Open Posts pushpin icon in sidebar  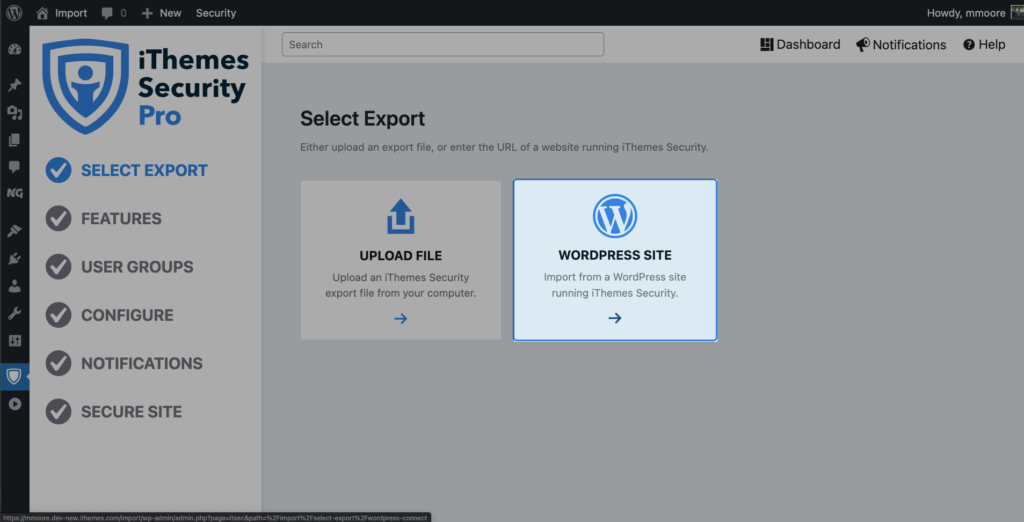coord(14,86)
